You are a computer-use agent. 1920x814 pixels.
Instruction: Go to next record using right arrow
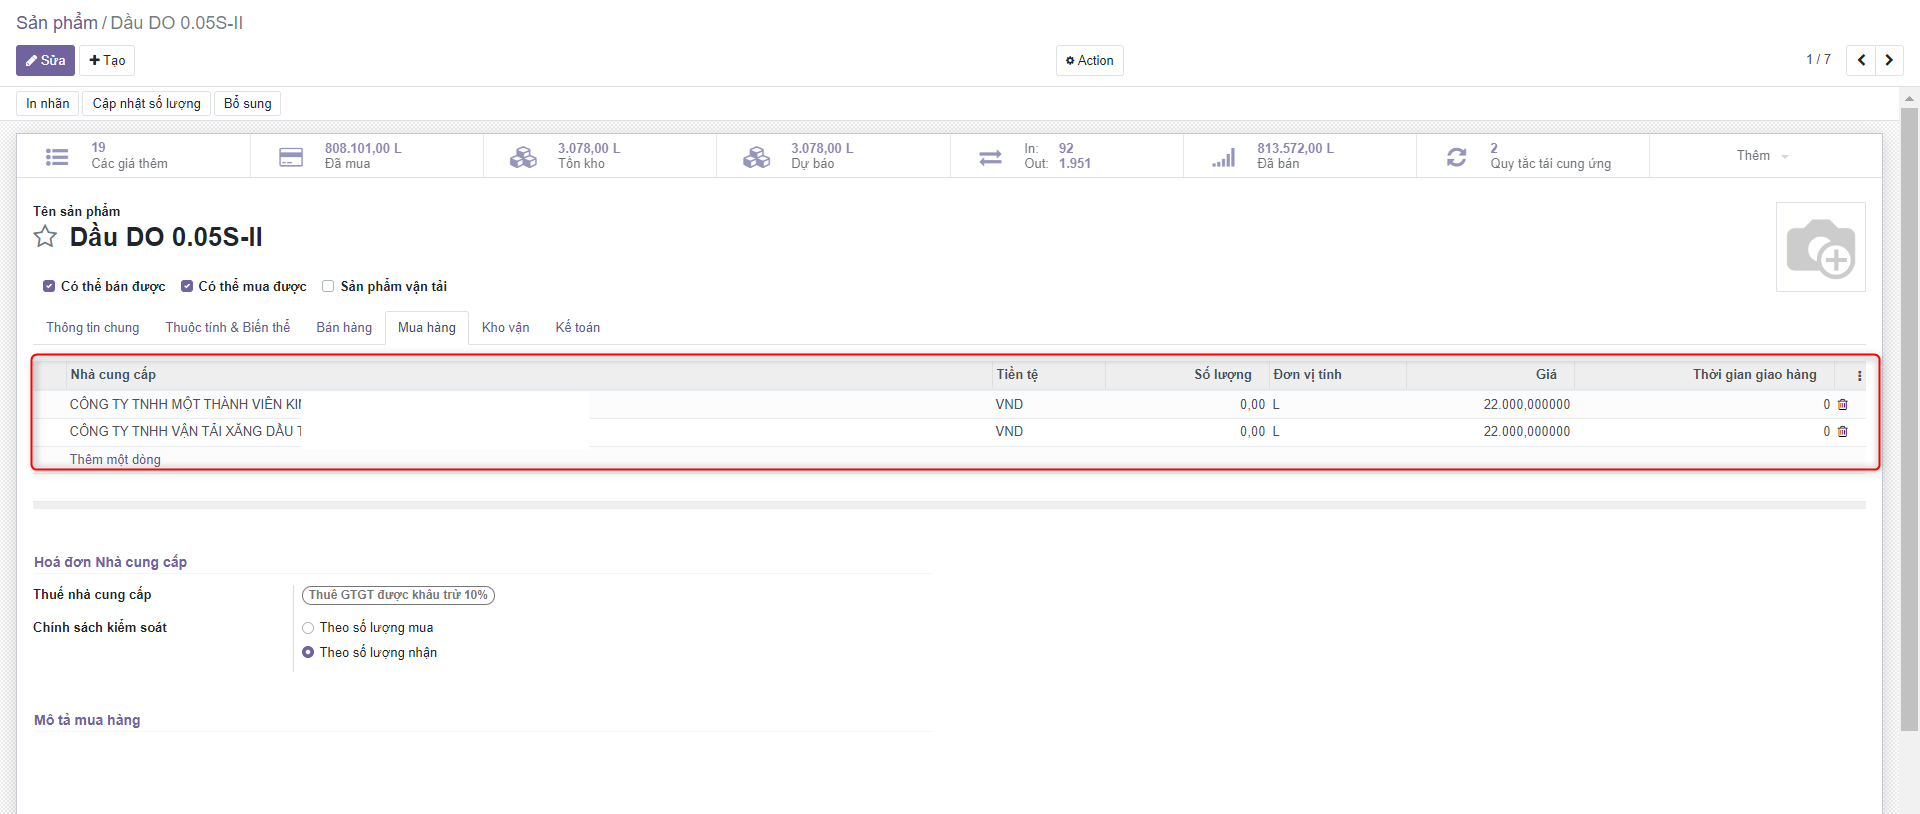pyautogui.click(x=1889, y=60)
